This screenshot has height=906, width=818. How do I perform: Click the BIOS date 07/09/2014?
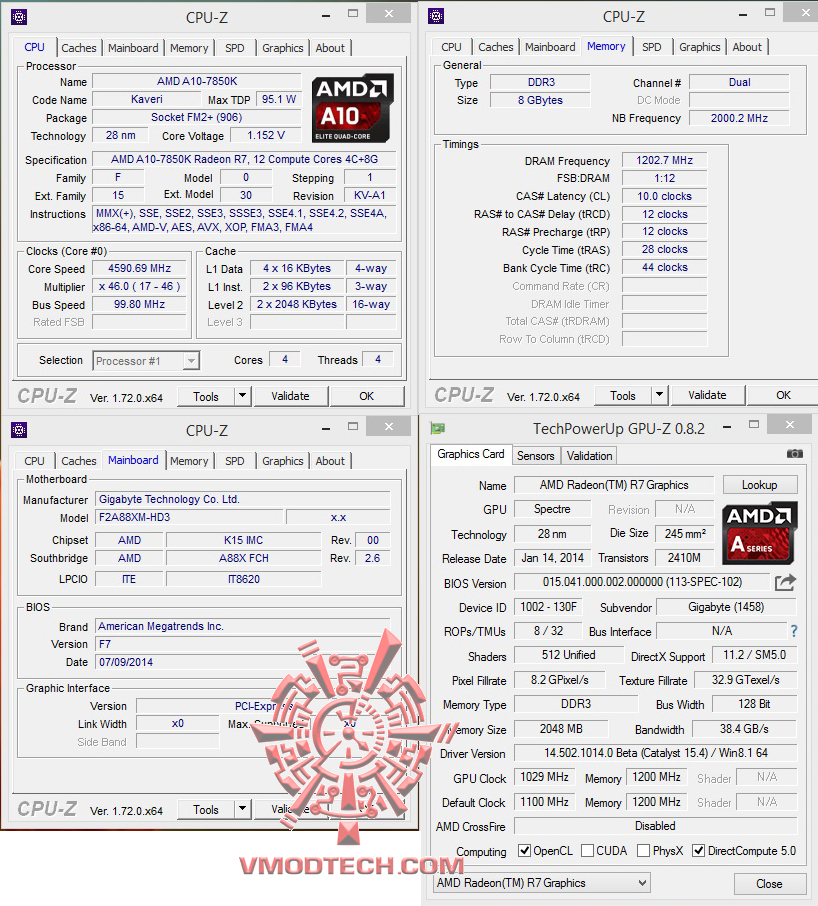243,662
